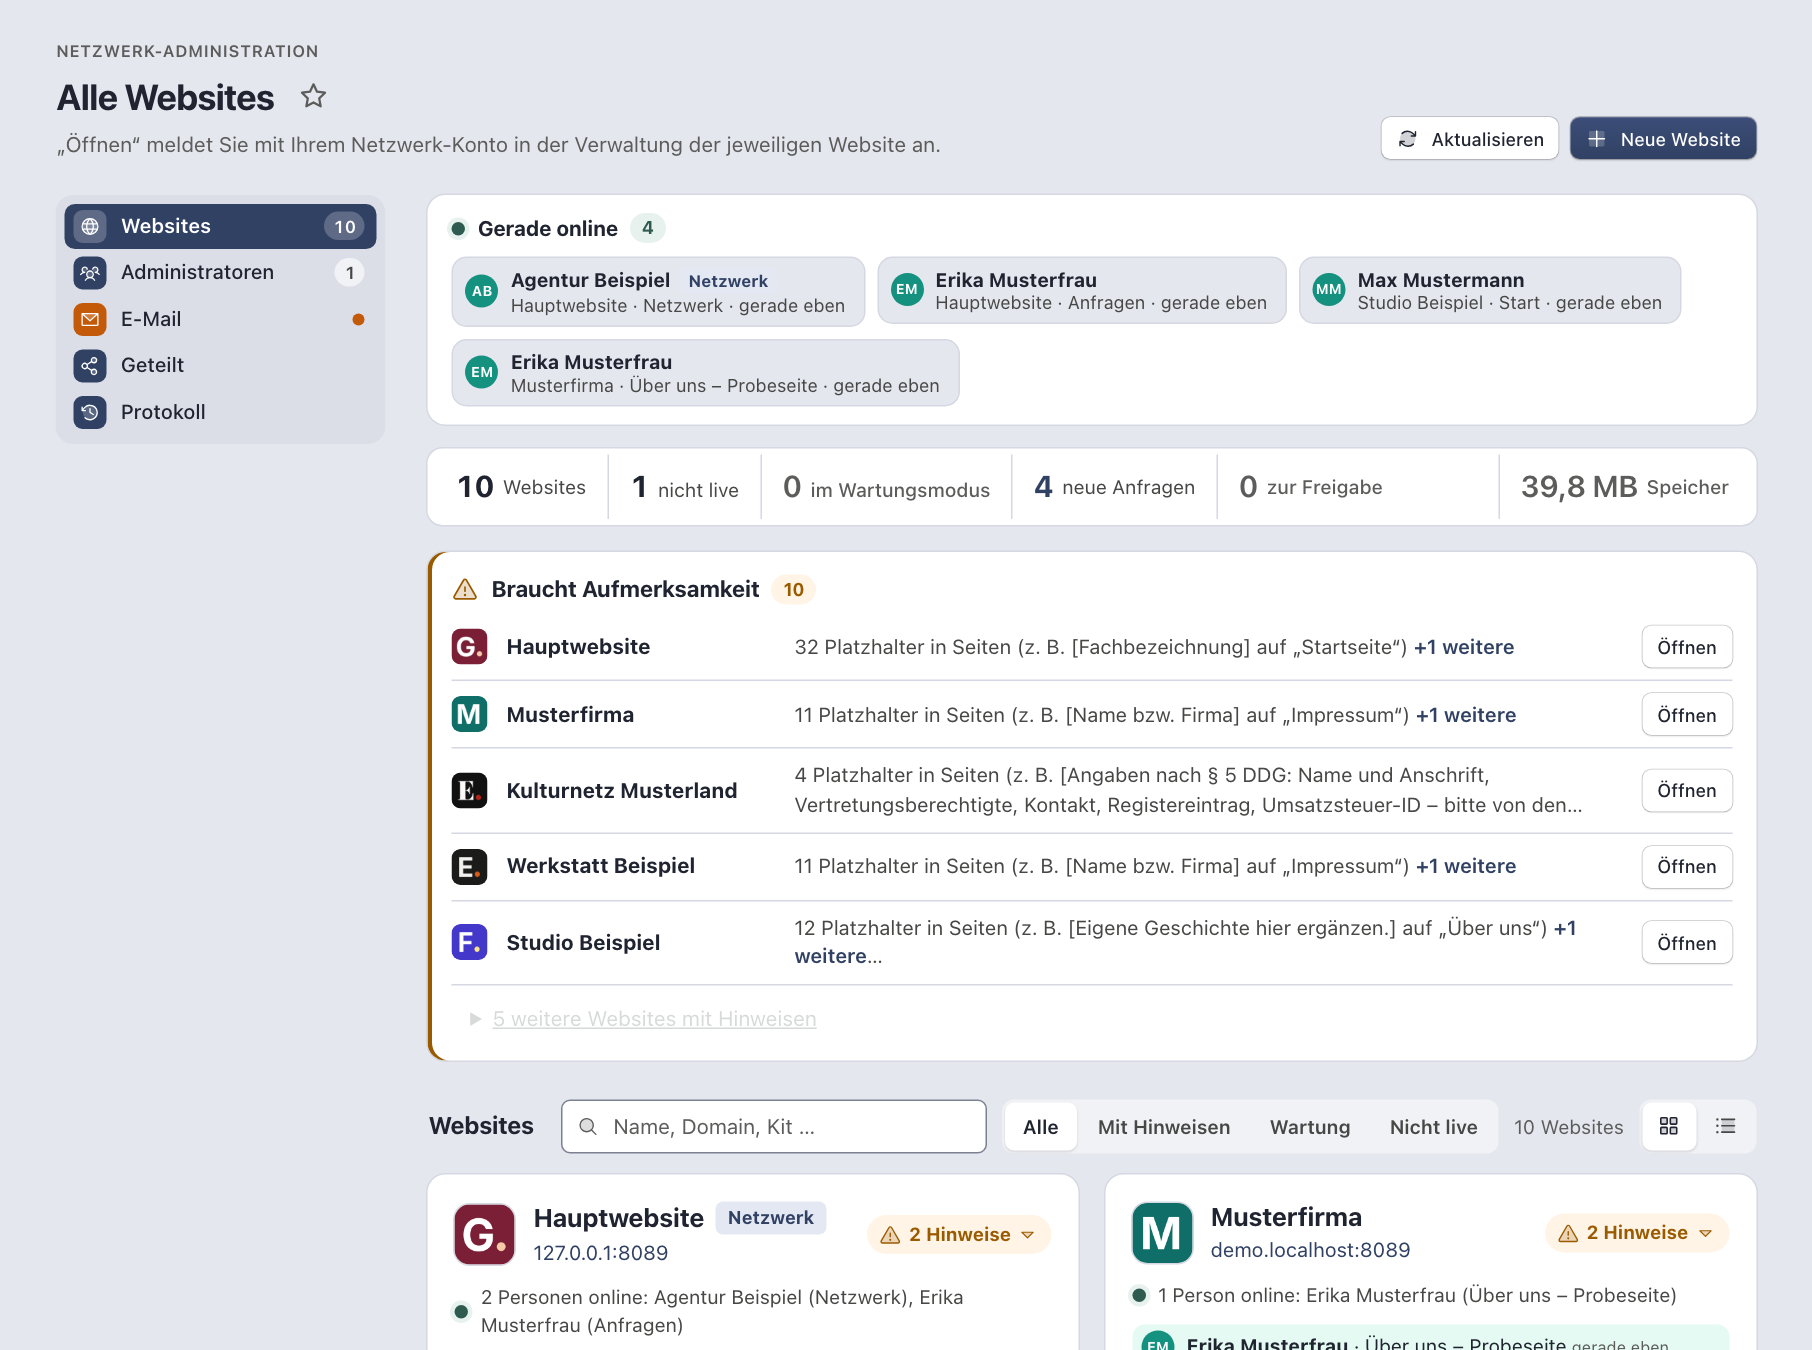
Task: Open Protokoll in the sidebar
Action: [220, 412]
